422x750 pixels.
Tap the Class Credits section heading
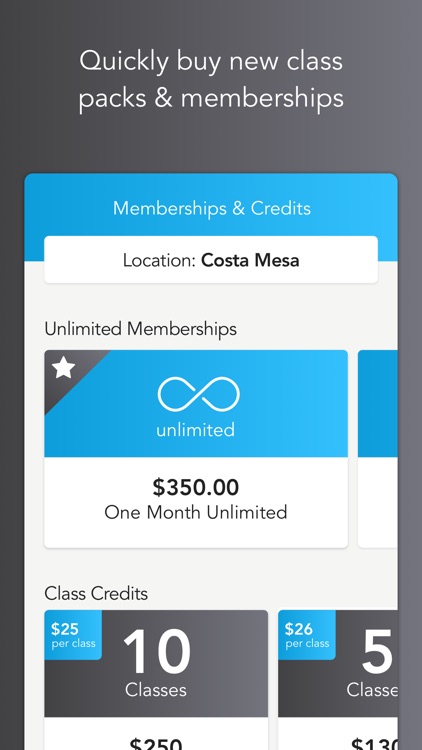96,594
